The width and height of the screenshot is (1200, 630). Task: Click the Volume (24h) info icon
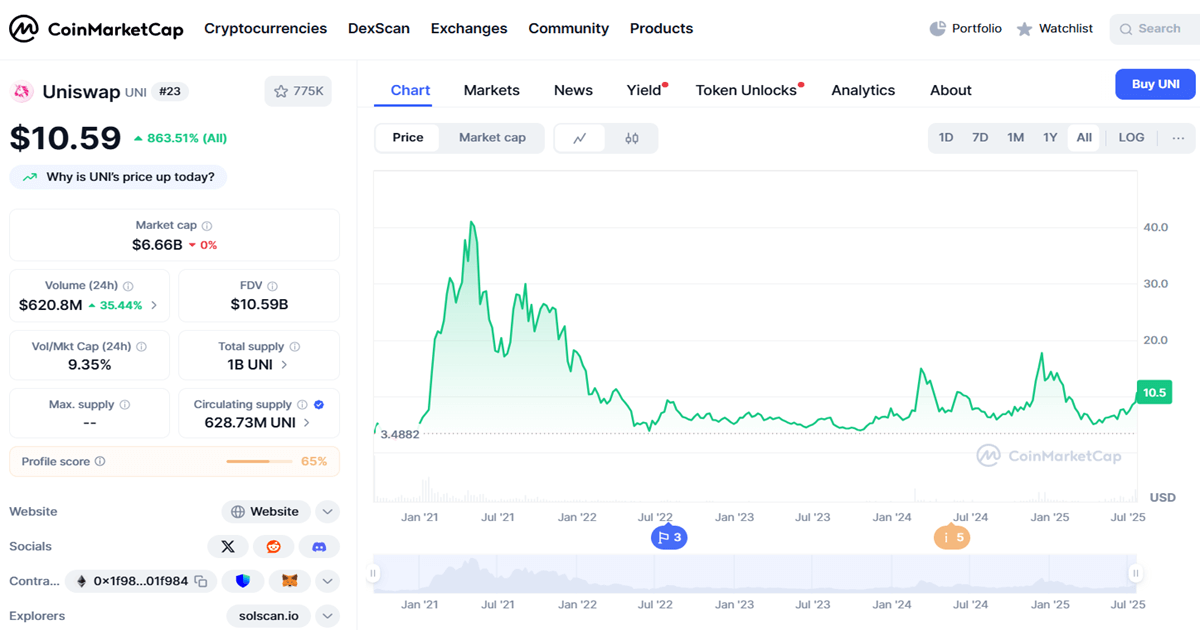(128, 286)
